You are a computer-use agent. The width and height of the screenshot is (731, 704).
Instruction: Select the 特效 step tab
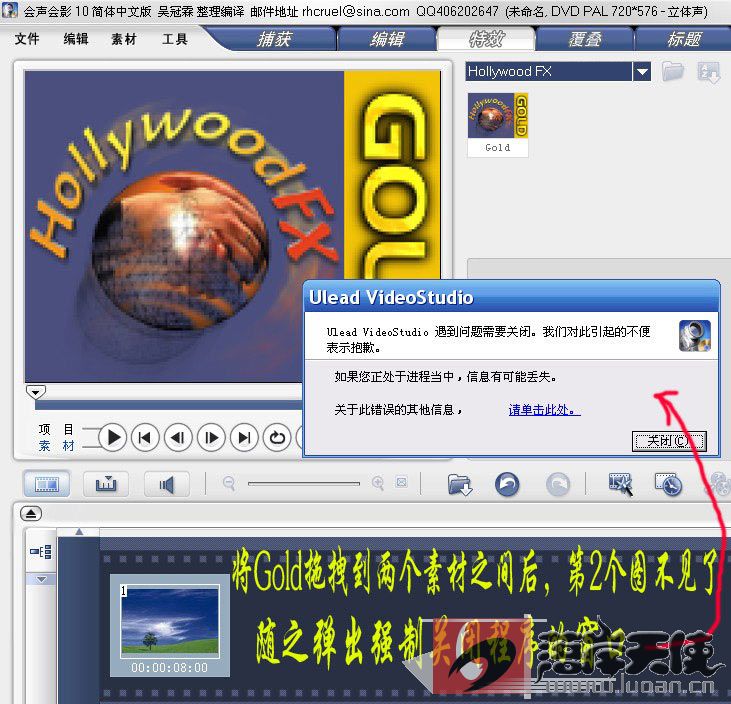coord(486,39)
